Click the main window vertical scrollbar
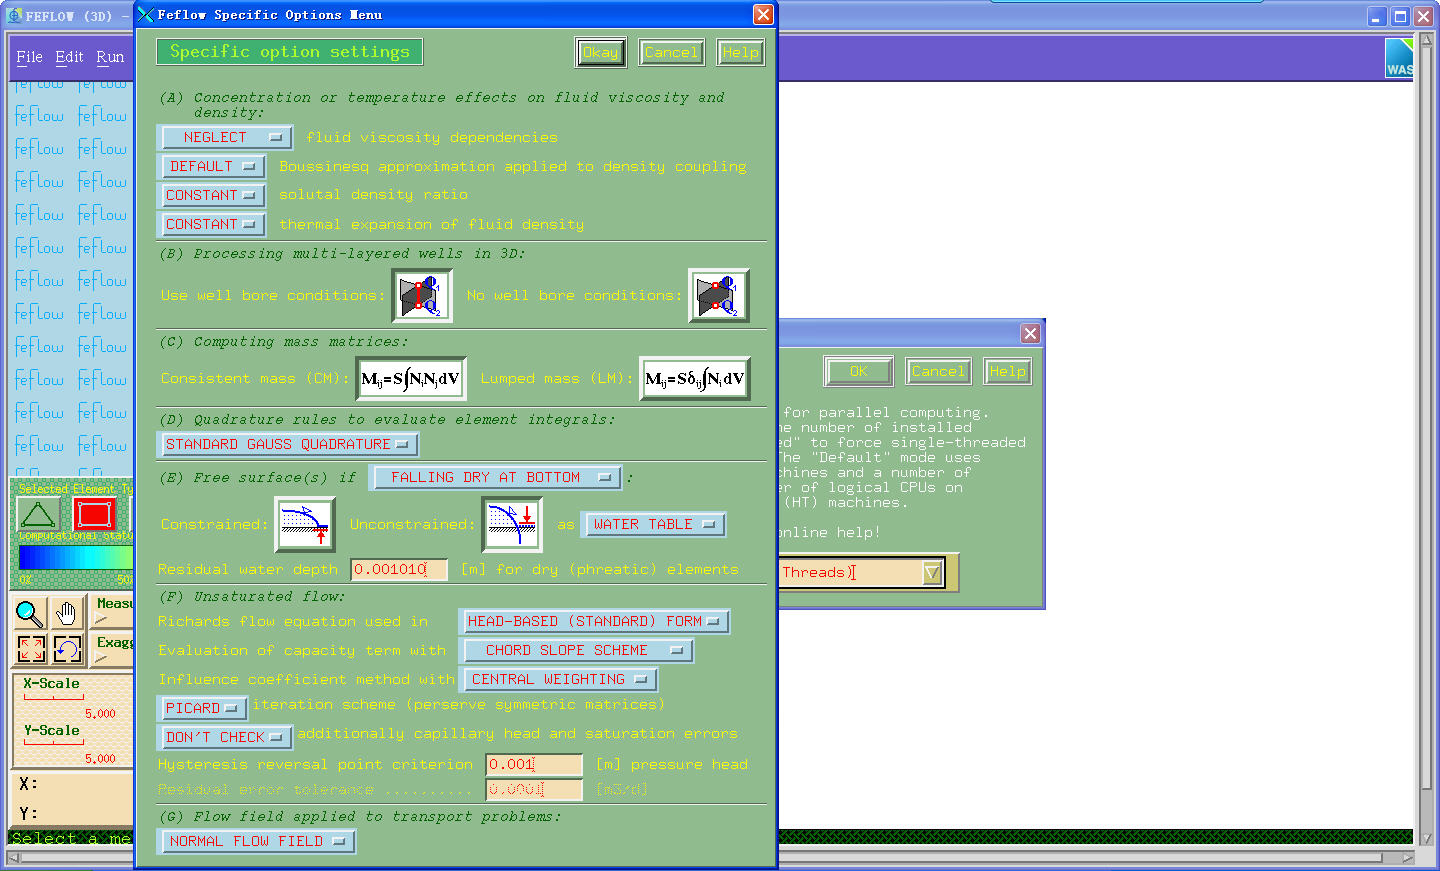This screenshot has height=871, width=1440. click(x=1427, y=438)
